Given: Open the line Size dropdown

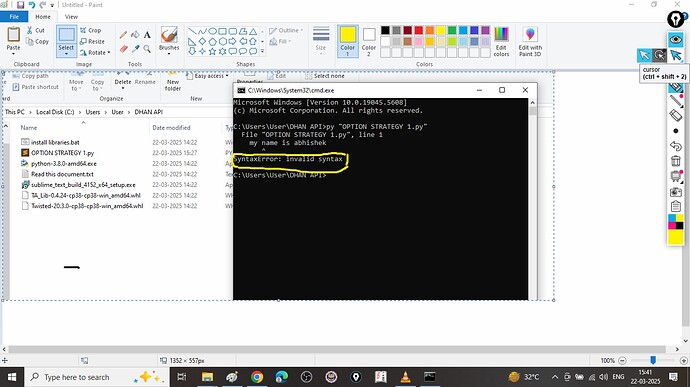Looking at the screenshot, I should point(321,41).
